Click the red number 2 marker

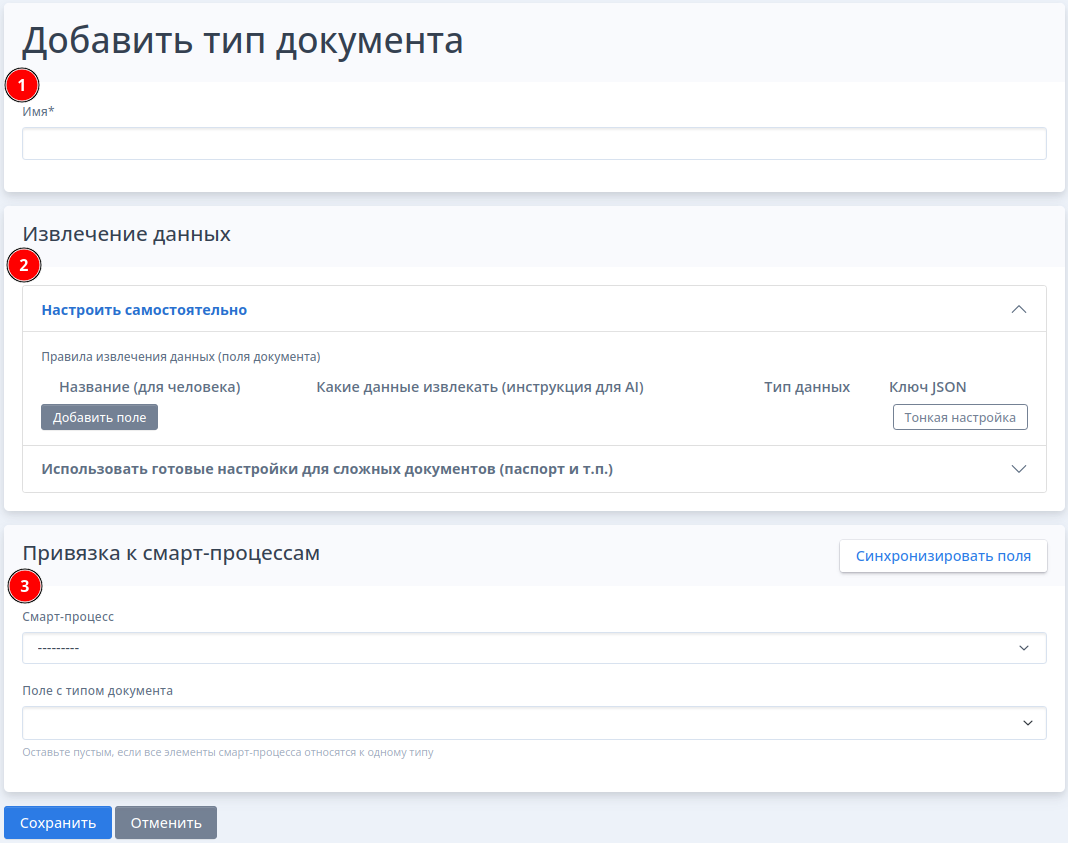[x=24, y=266]
